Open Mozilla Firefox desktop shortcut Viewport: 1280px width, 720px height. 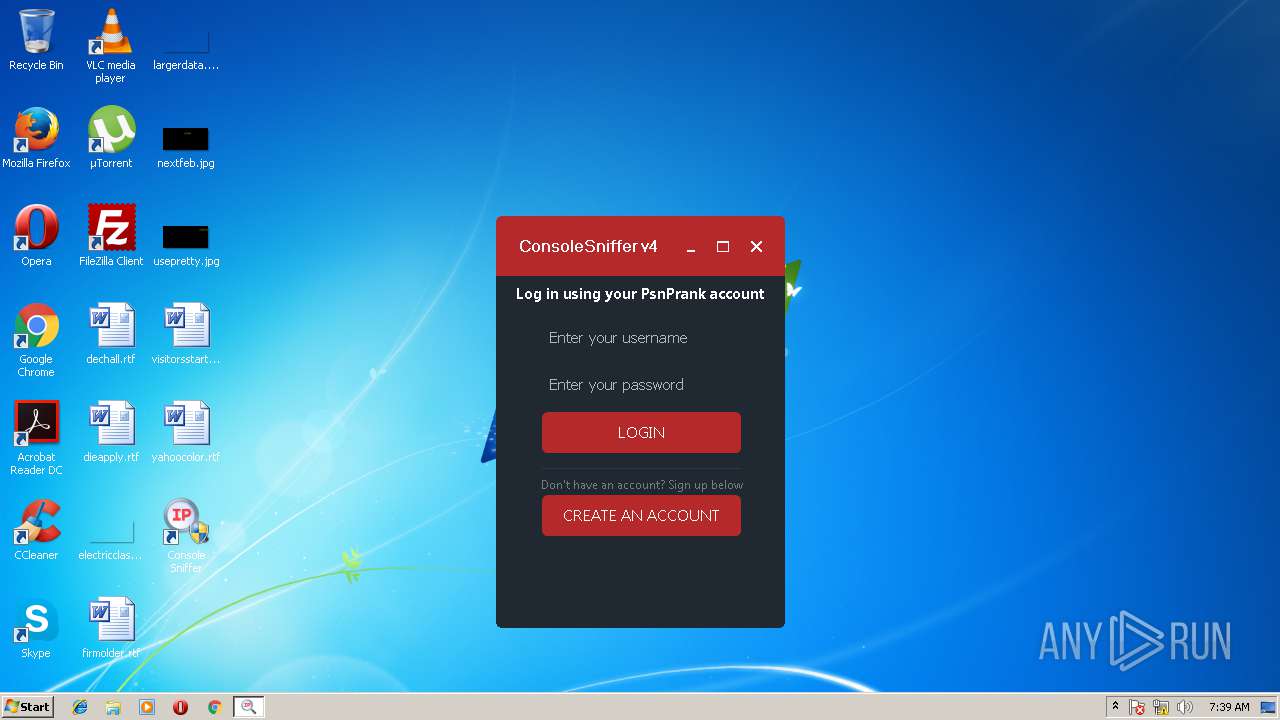(x=36, y=138)
